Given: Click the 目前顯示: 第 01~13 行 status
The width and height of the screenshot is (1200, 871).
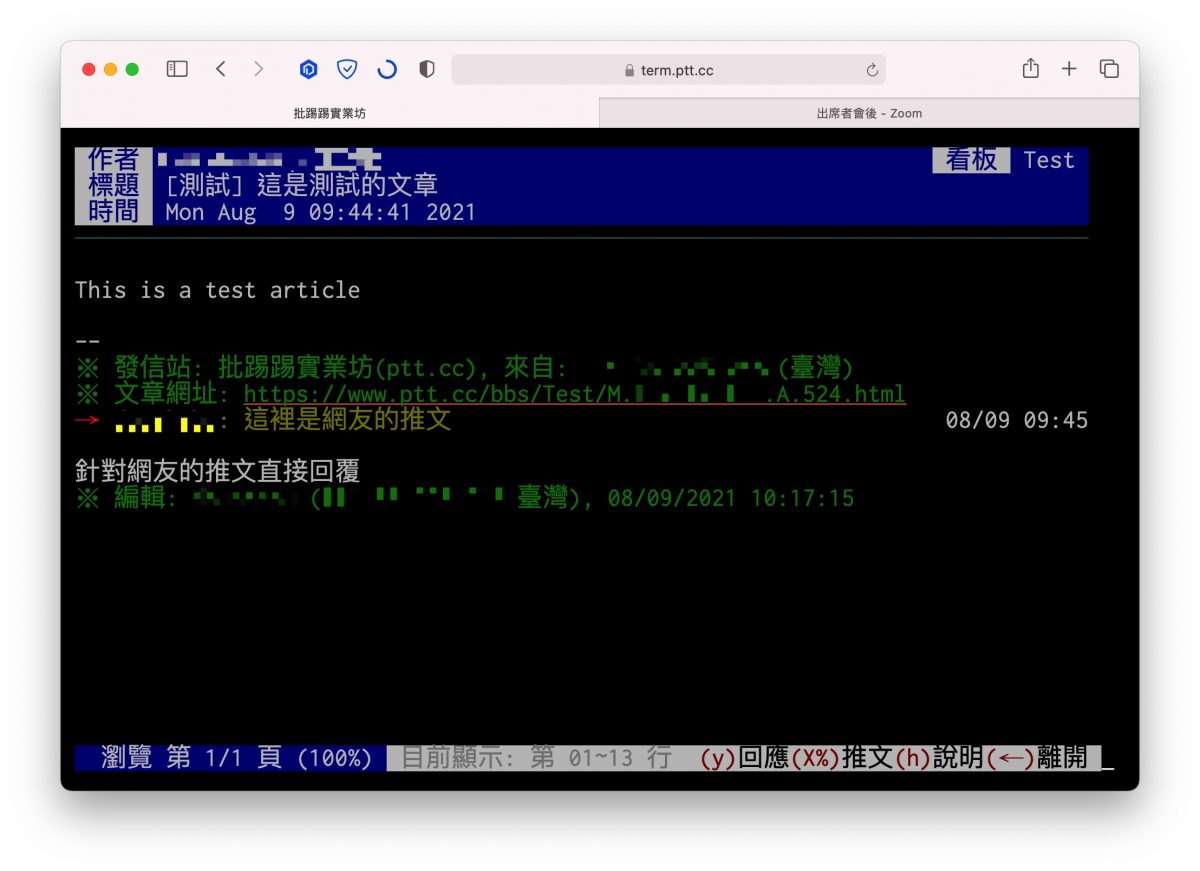Looking at the screenshot, I should point(536,758).
